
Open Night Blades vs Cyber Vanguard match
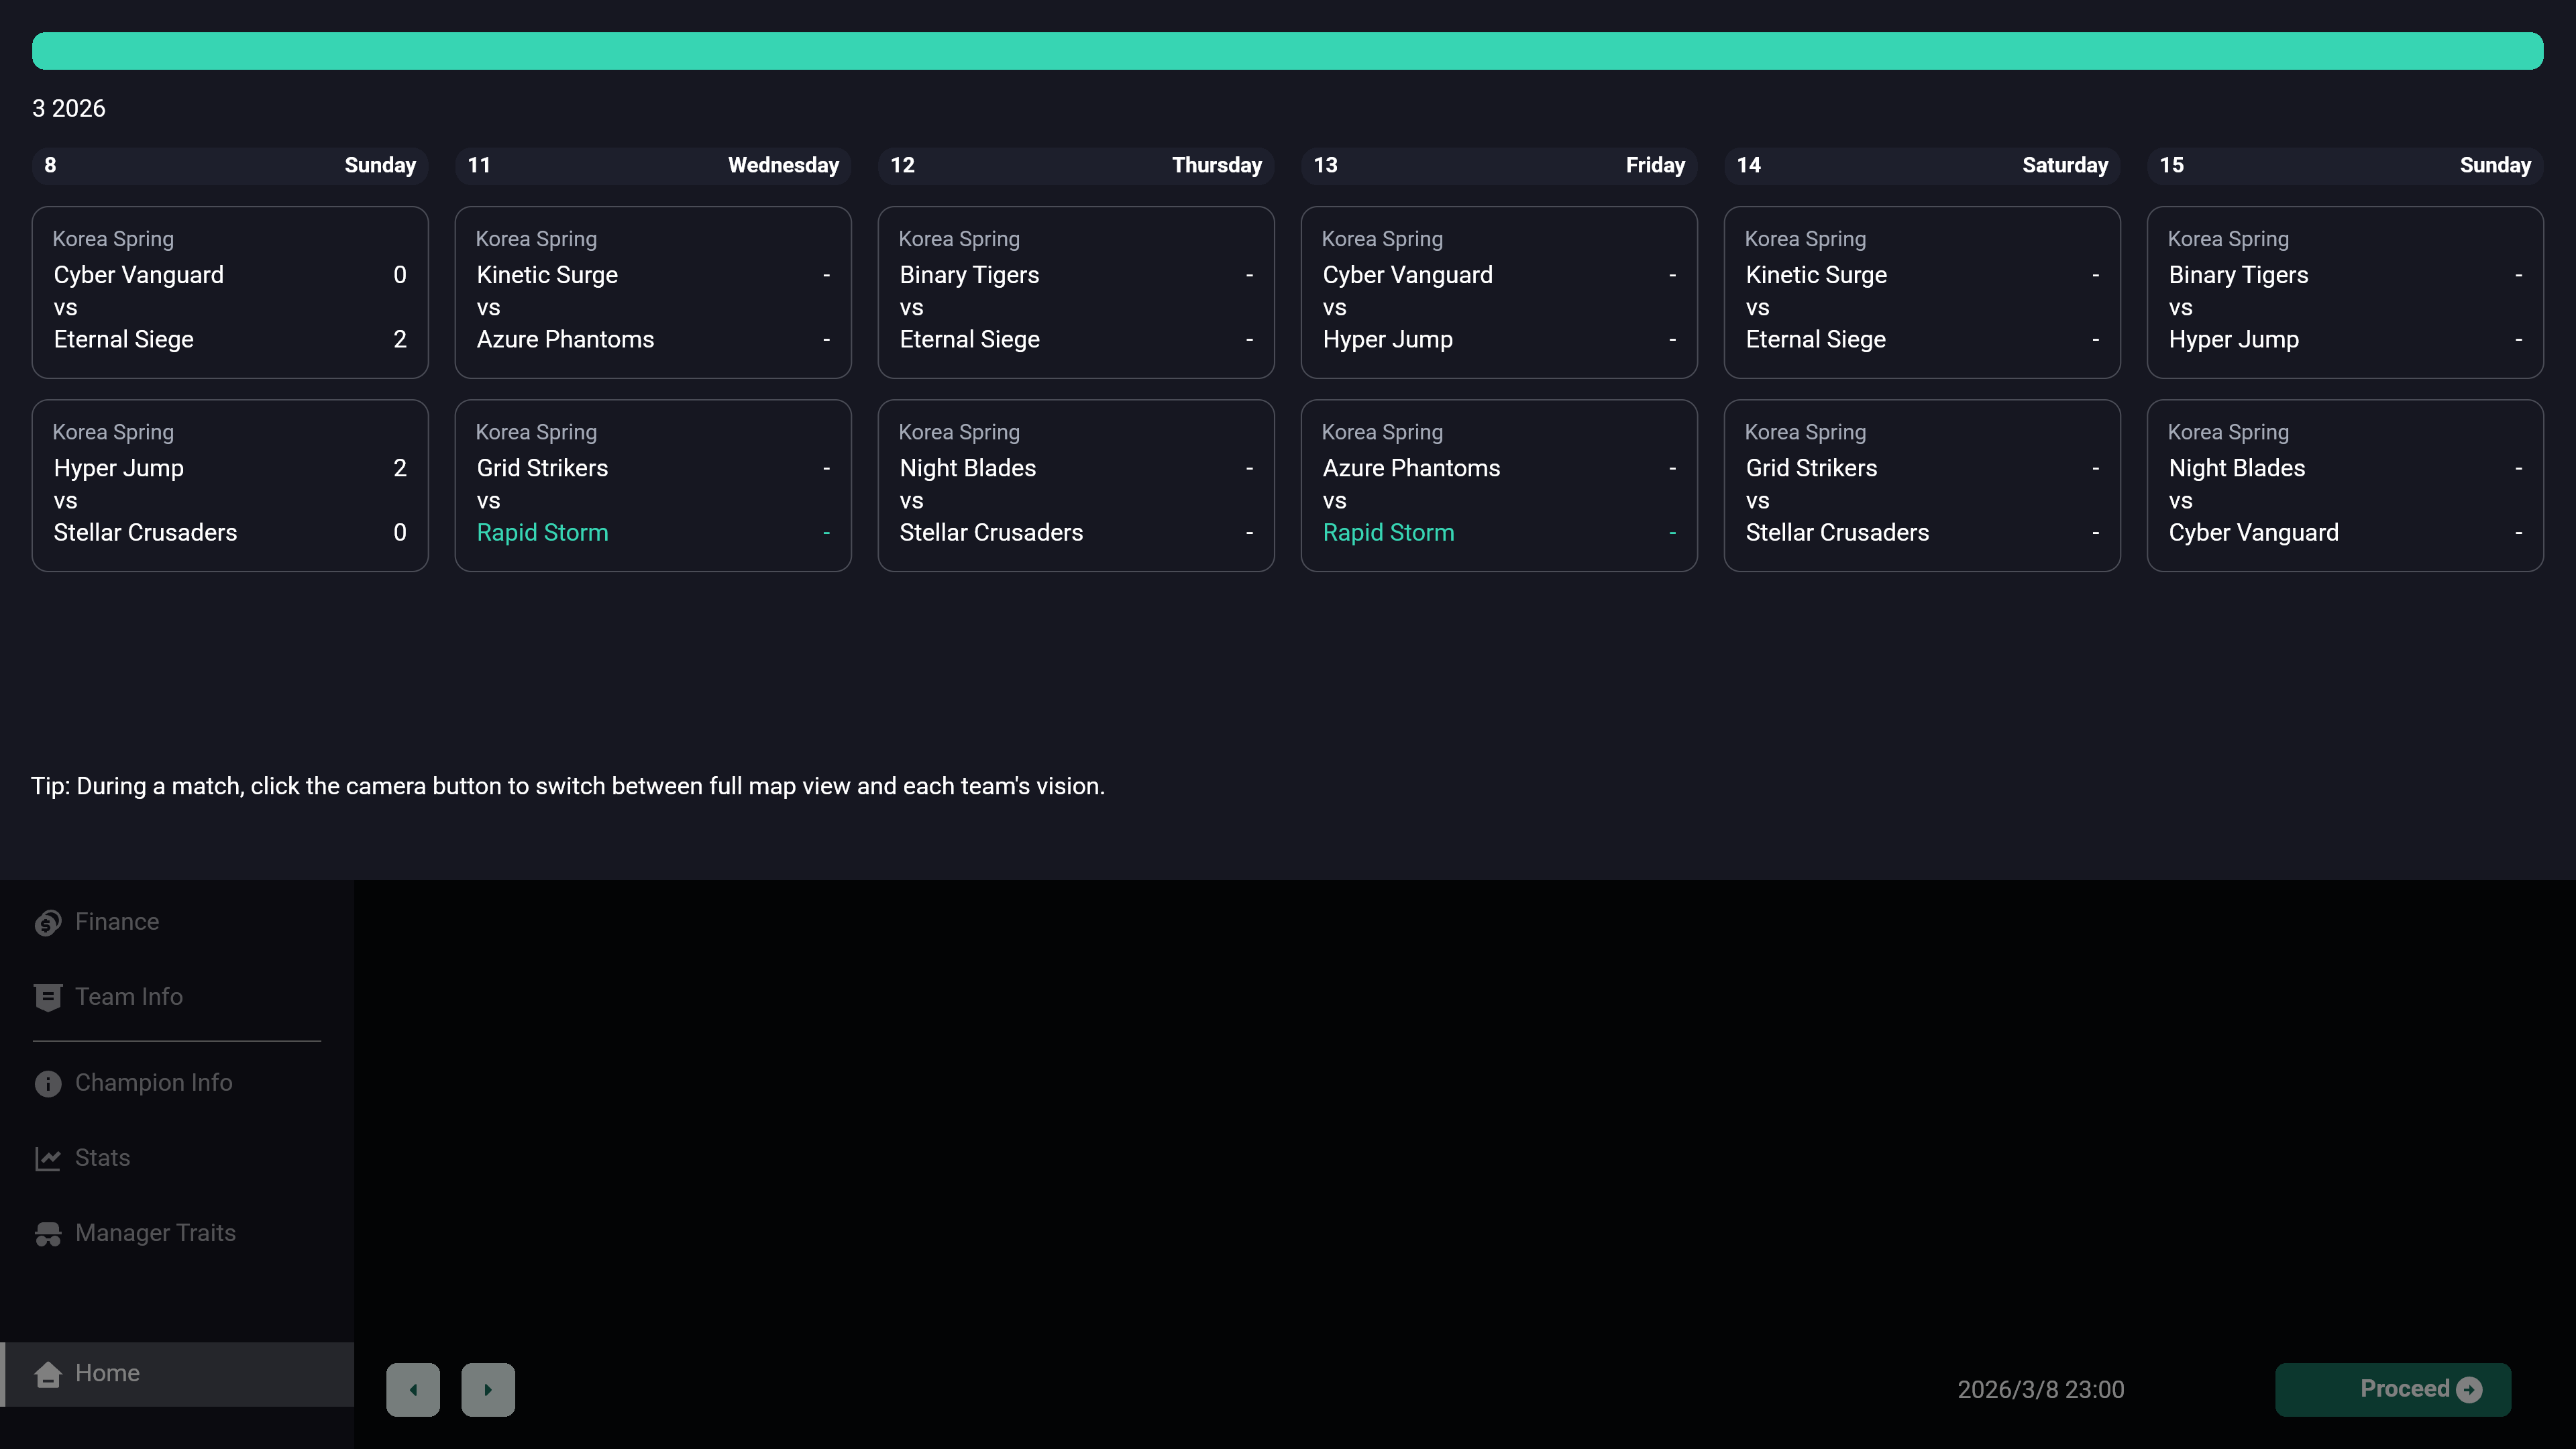(x=2344, y=486)
